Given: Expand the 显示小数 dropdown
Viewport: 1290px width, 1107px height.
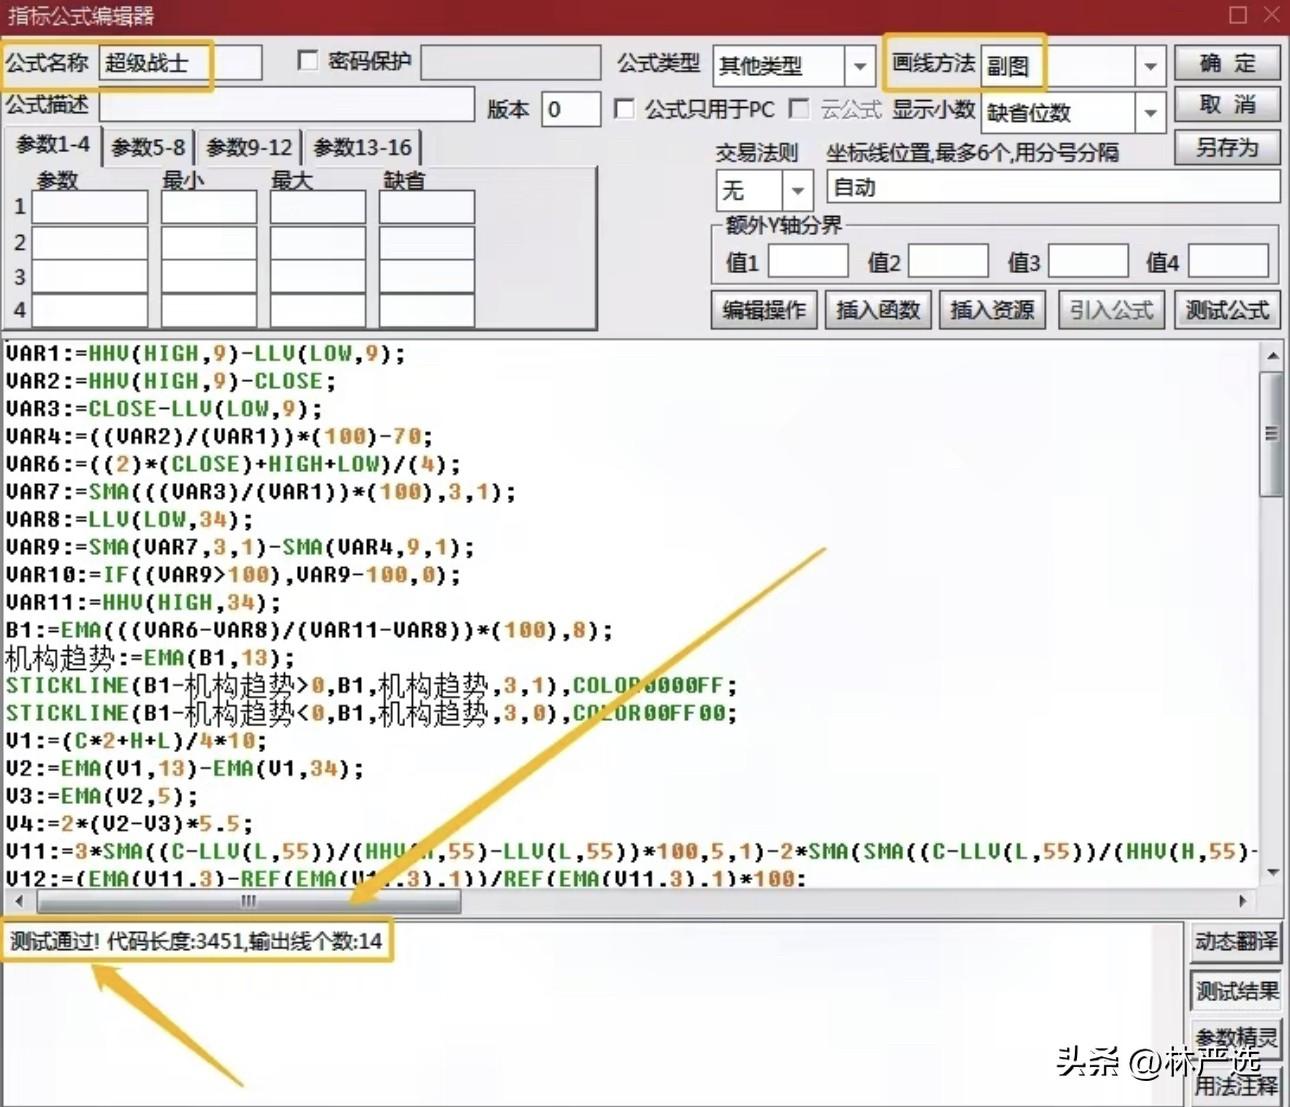Looking at the screenshot, I should tap(1150, 113).
